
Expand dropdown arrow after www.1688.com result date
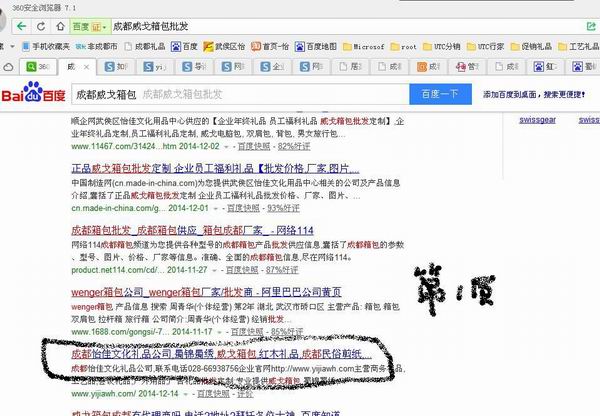tap(219, 332)
